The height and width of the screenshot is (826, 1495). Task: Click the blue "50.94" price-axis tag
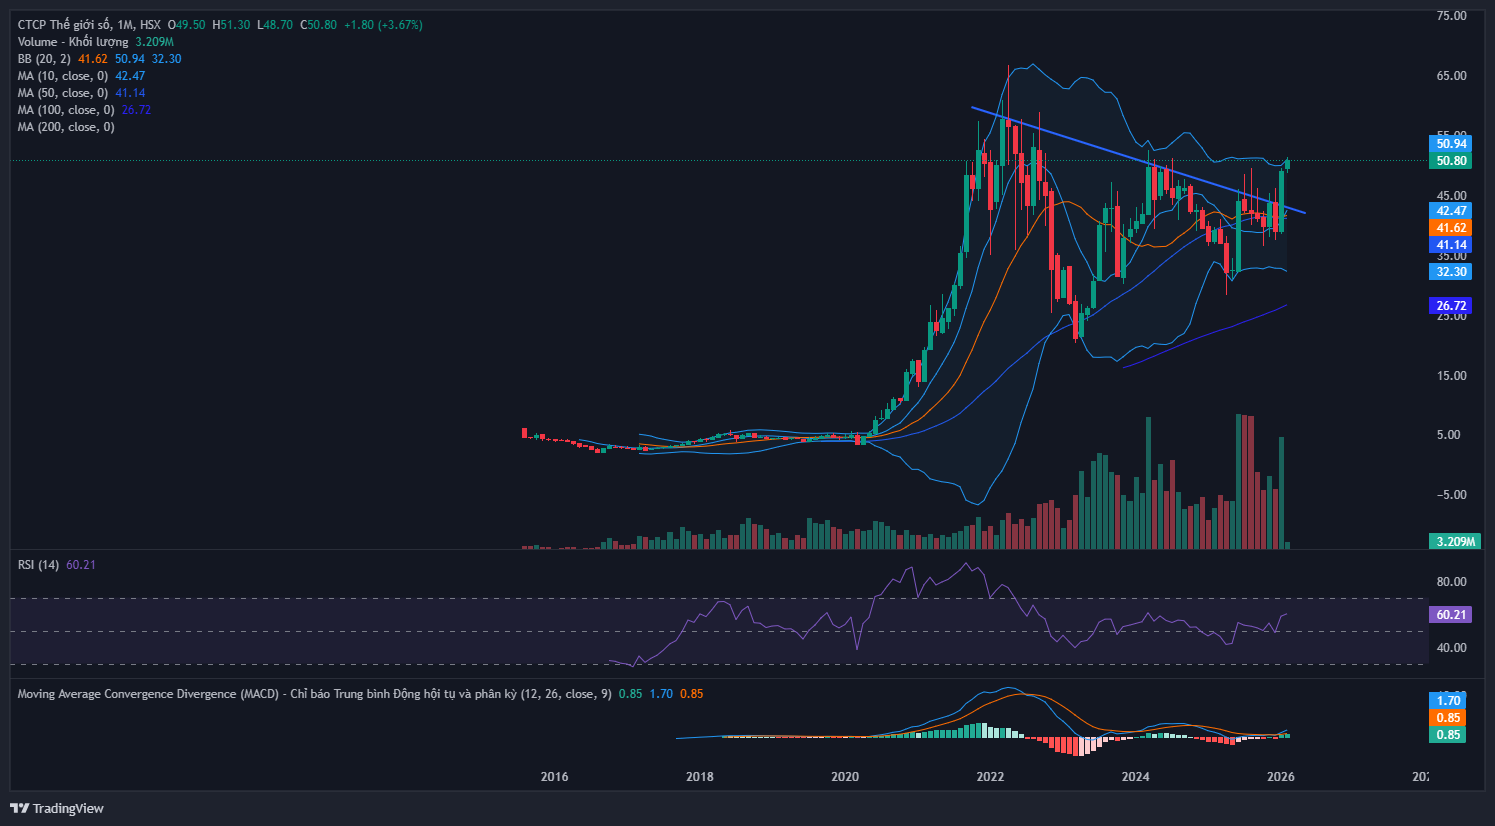pyautogui.click(x=1451, y=144)
